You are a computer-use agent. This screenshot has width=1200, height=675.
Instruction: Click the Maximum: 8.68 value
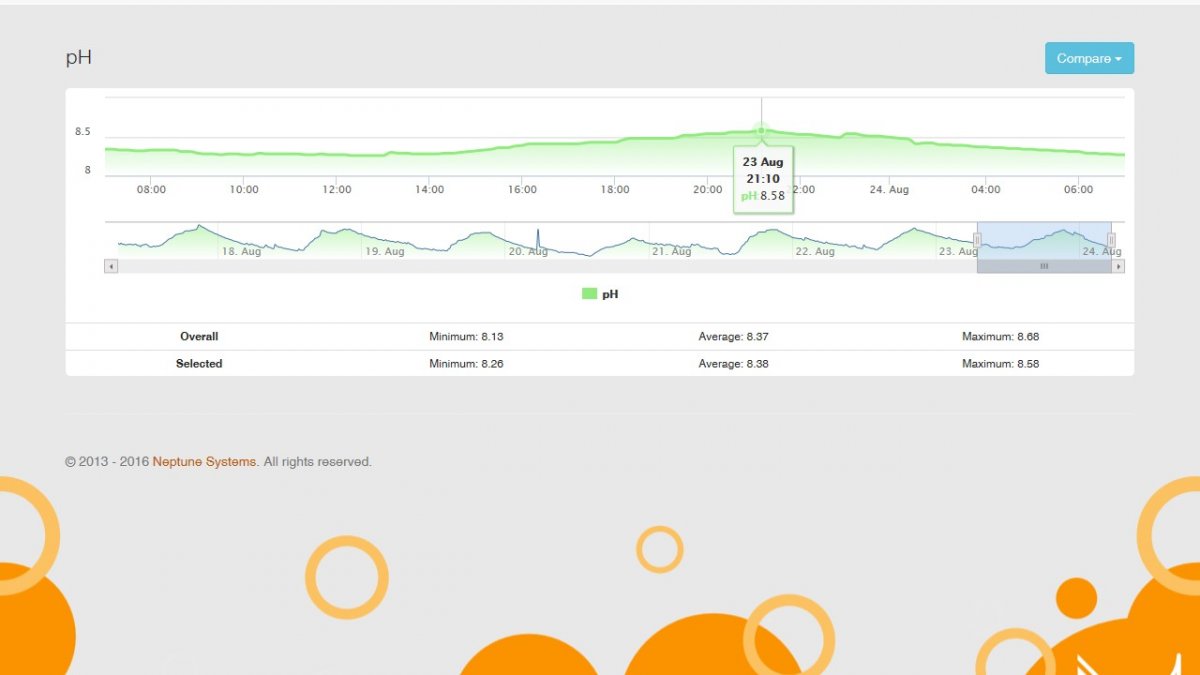[1000, 337]
